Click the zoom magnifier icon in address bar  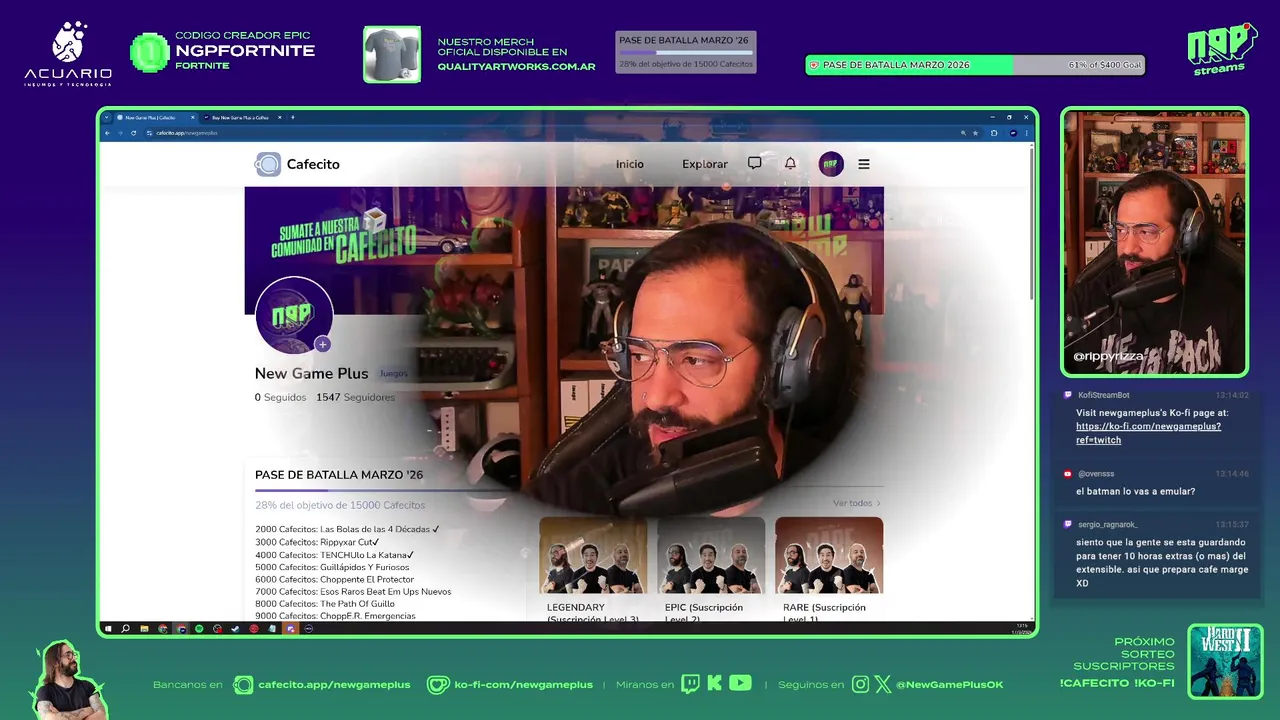pos(963,133)
